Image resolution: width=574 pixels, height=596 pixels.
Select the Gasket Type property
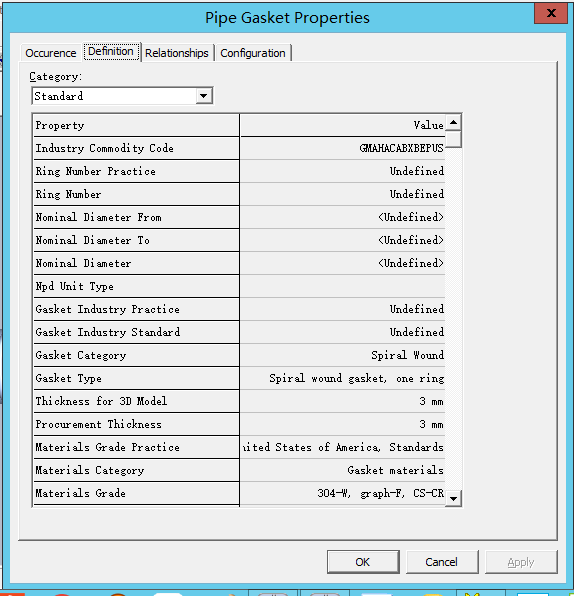click(136, 378)
